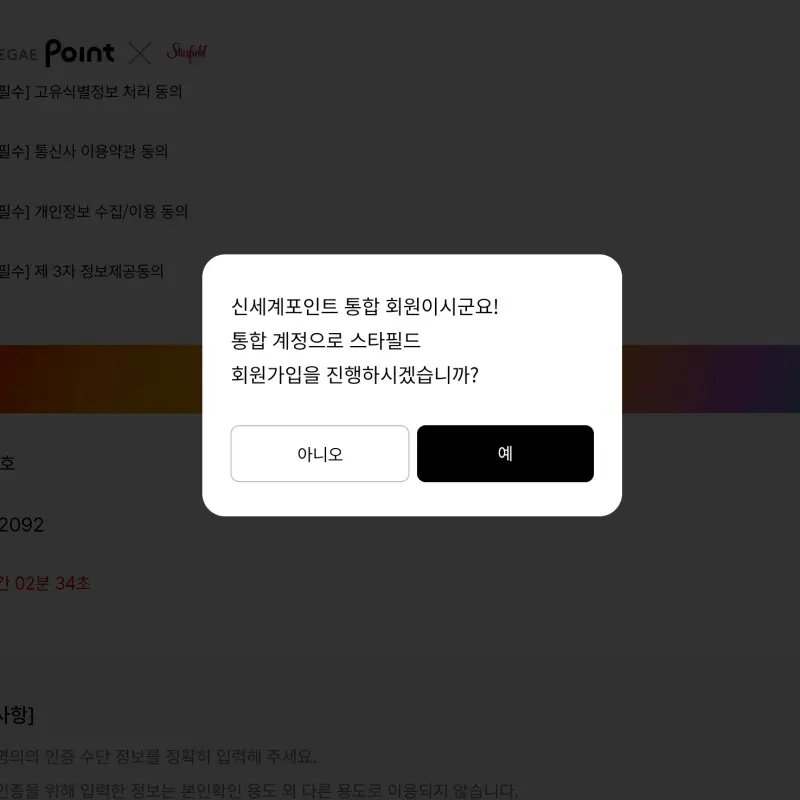This screenshot has height=800, width=800.
Task: Click the orange gradient banner behind dialog
Action: click(101, 379)
